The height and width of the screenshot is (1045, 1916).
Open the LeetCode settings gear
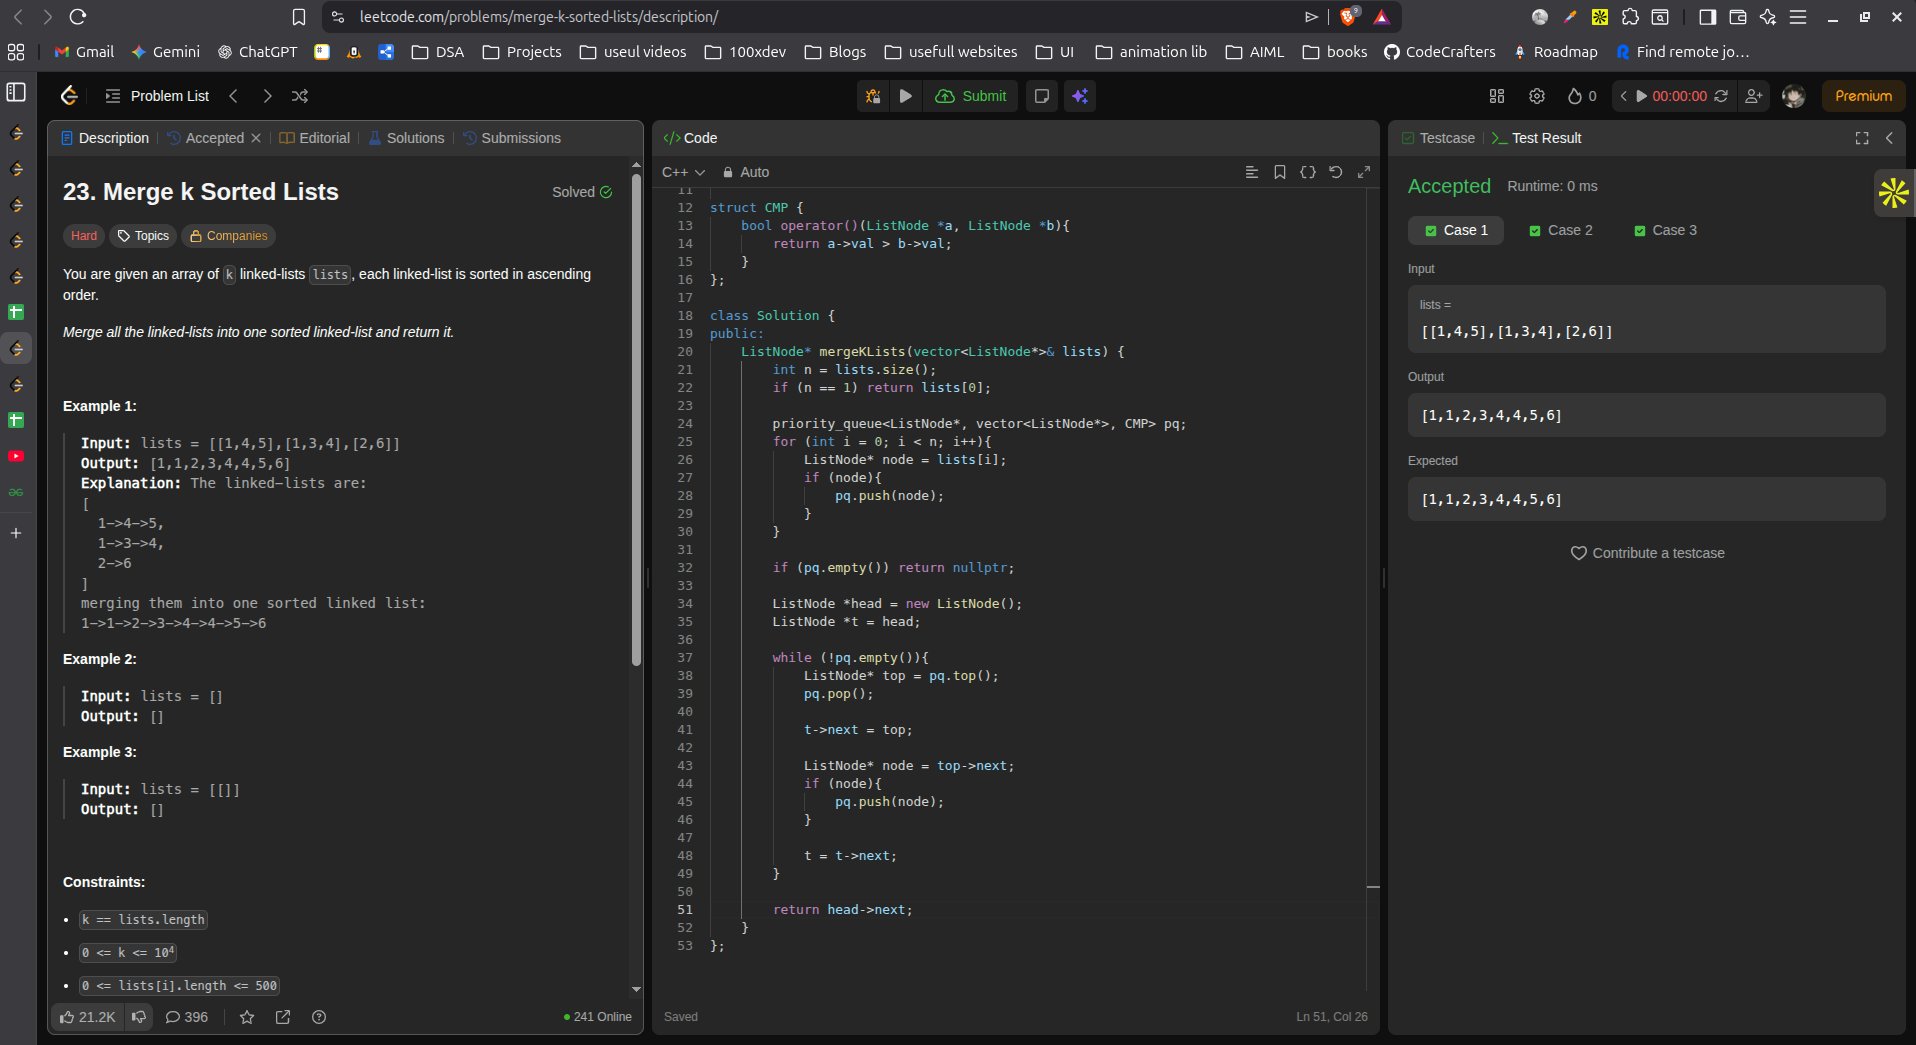pyautogui.click(x=1537, y=96)
